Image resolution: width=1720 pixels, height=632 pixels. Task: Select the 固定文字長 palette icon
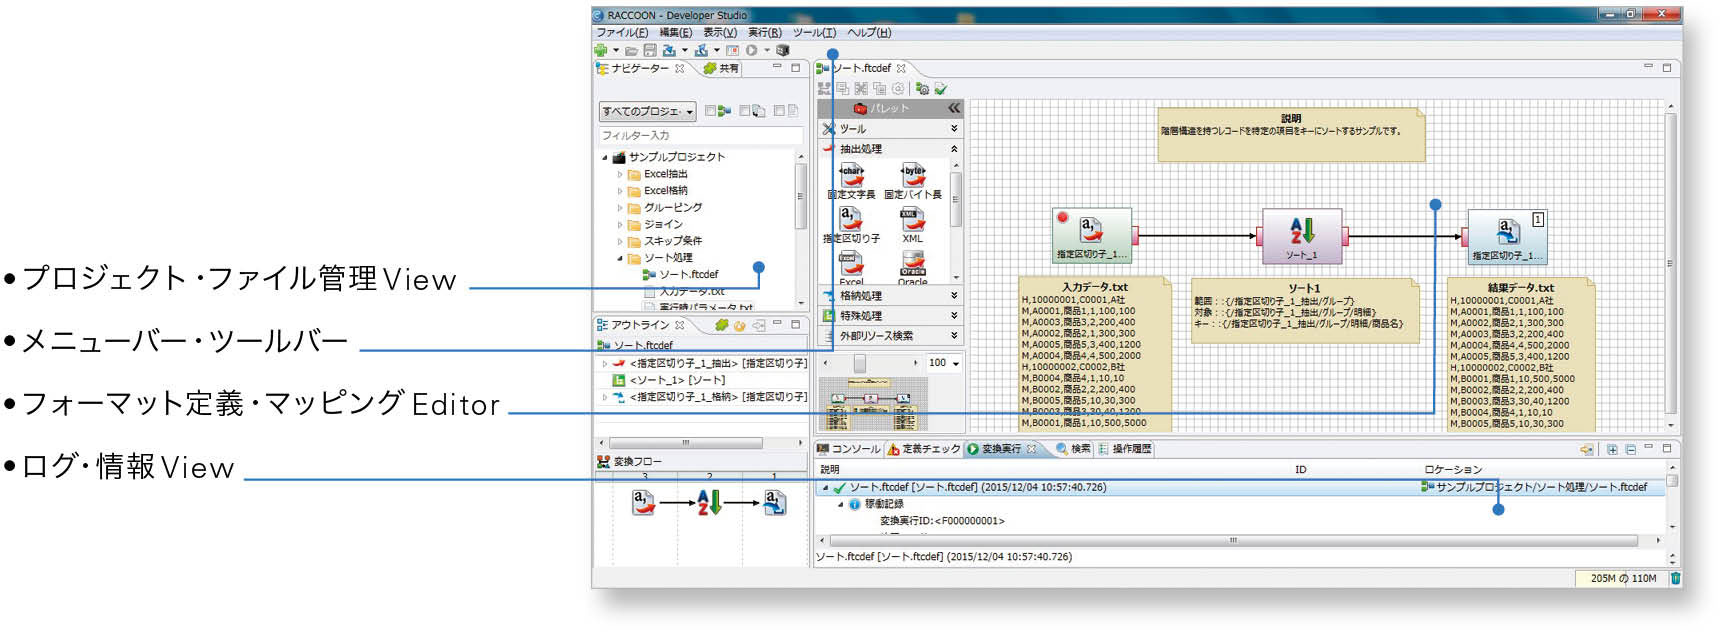click(x=851, y=181)
